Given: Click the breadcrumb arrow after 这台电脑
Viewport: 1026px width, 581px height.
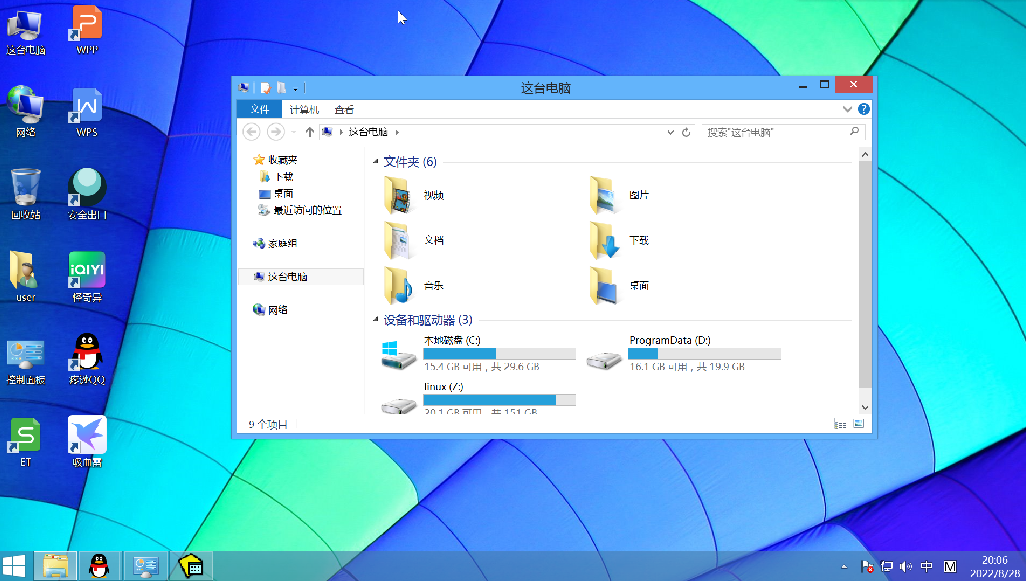Looking at the screenshot, I should pos(397,132).
